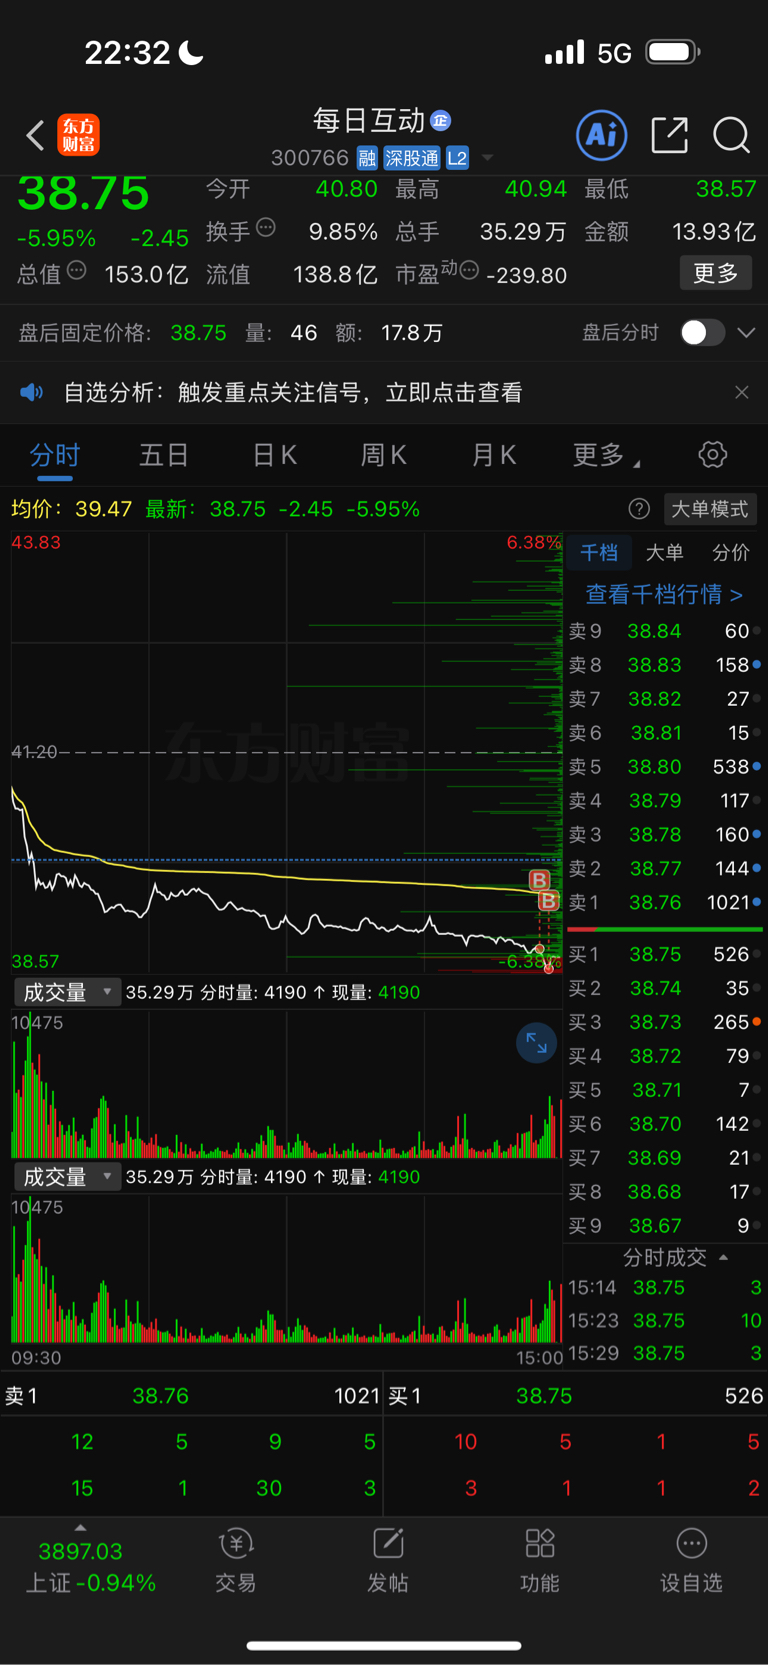Tap the 深股通 badge
This screenshot has width=768, height=1665.
point(412,158)
